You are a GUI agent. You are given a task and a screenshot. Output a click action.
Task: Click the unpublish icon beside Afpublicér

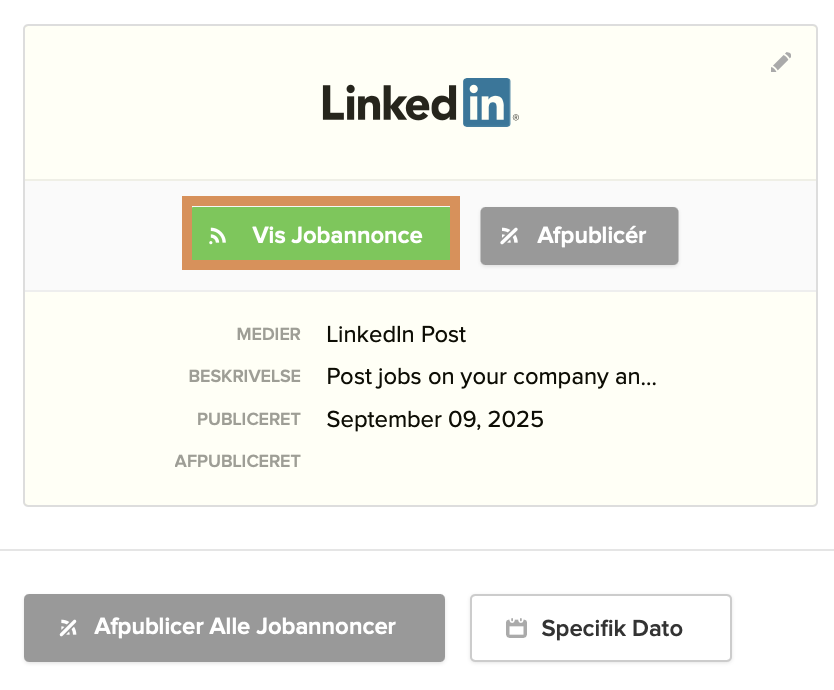(510, 237)
